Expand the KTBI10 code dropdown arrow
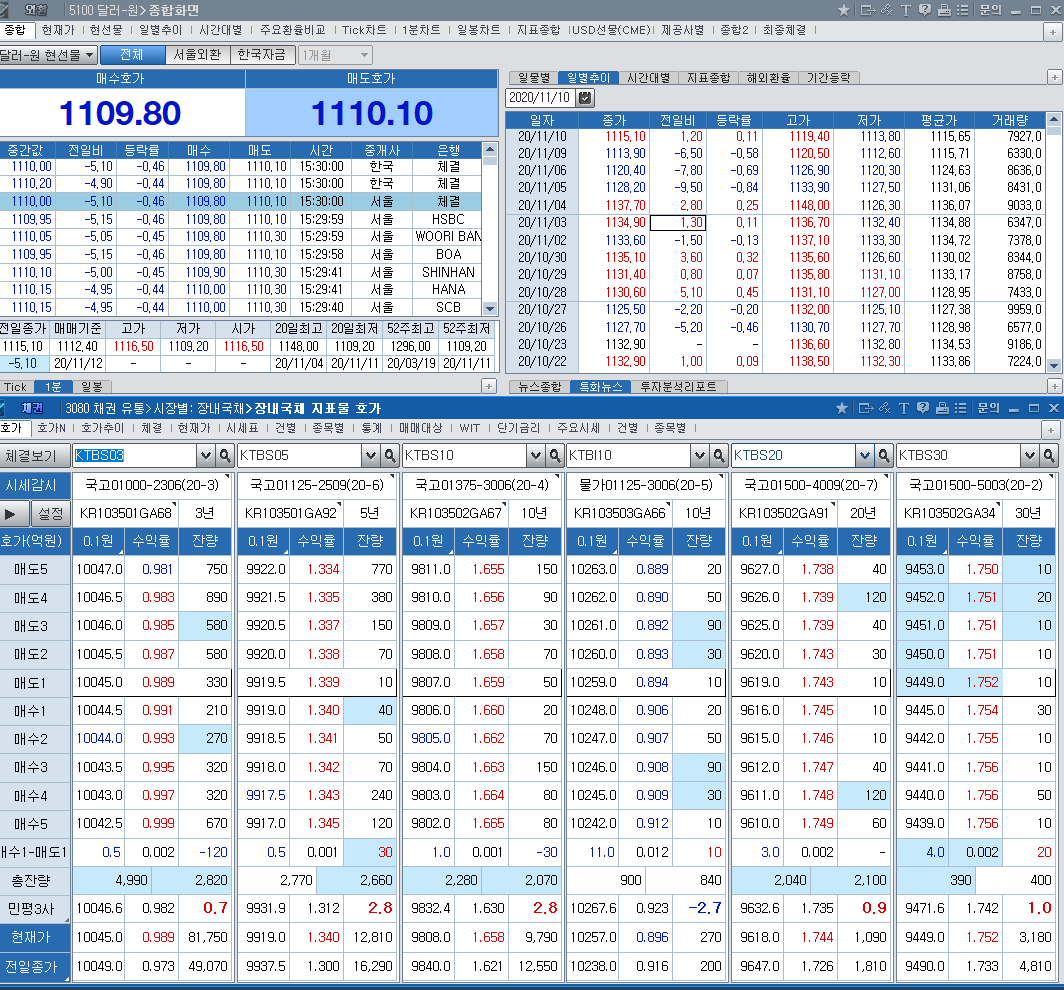The width and height of the screenshot is (1064, 990). coord(700,456)
